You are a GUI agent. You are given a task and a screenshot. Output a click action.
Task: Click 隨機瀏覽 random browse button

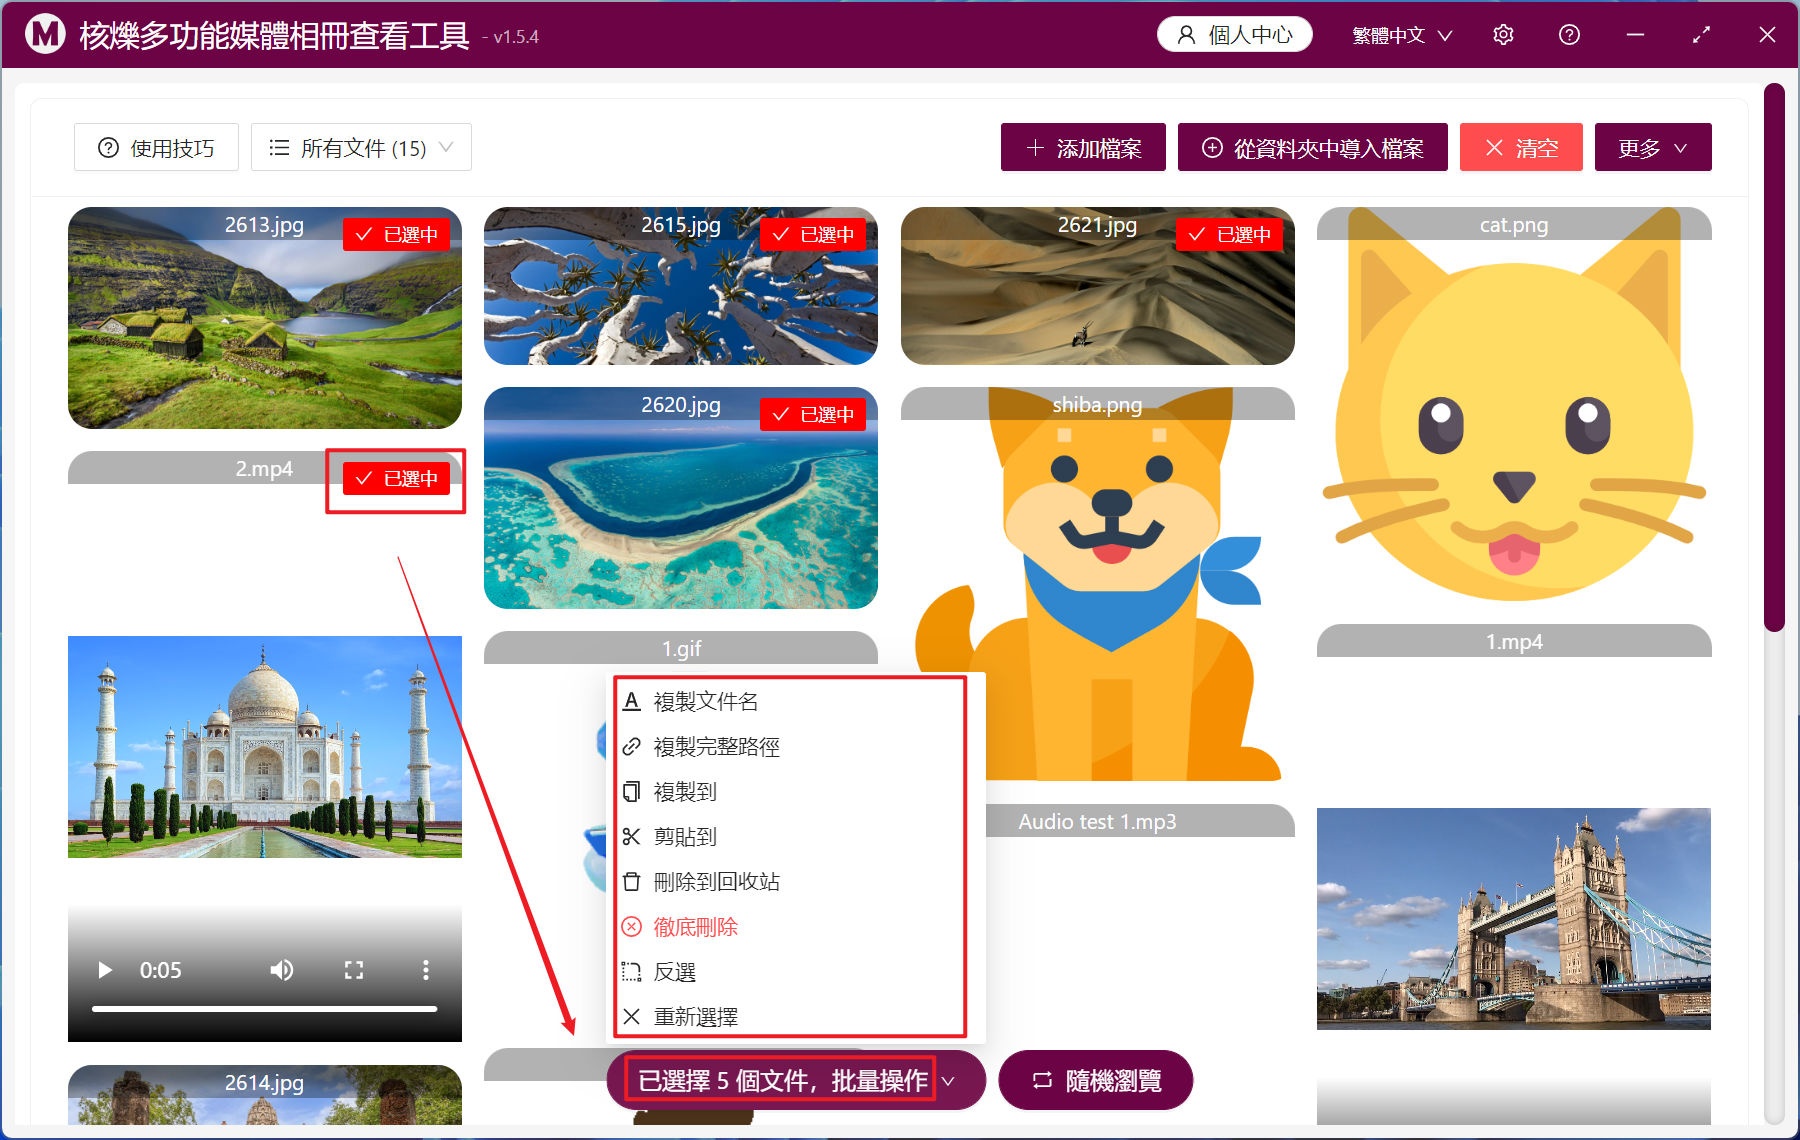coord(1096,1080)
